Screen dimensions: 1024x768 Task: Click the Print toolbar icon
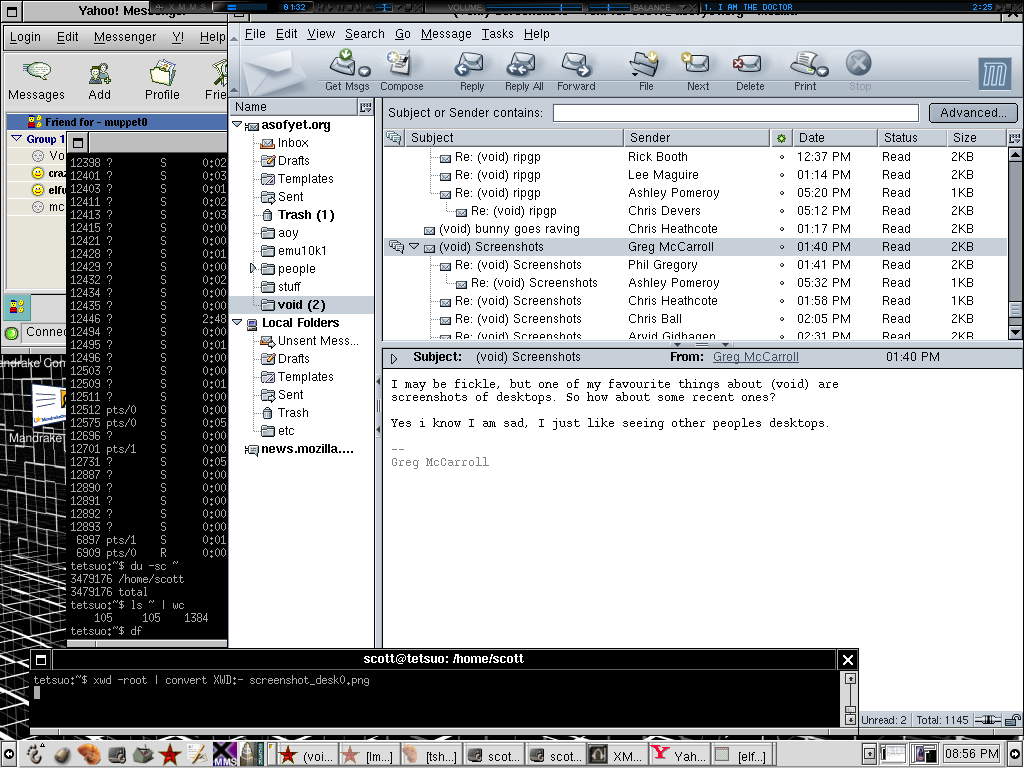click(805, 63)
